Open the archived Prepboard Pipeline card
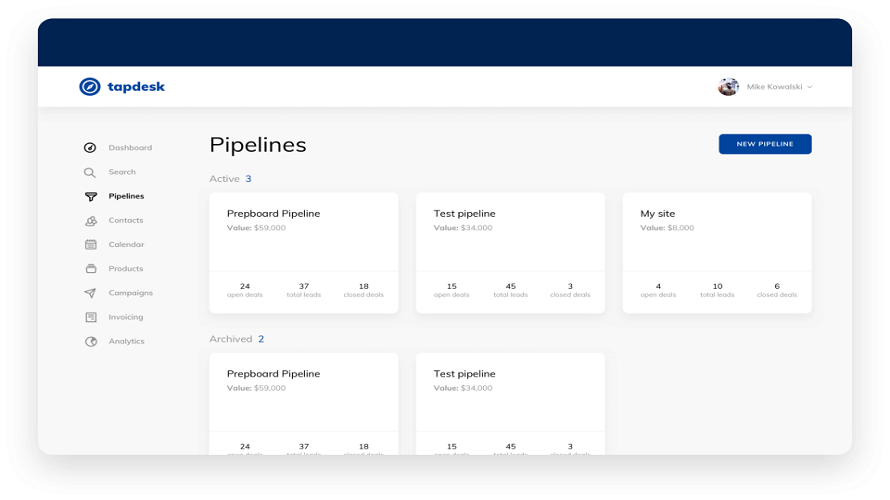This screenshot has height=500, width=890. pyautogui.click(x=303, y=395)
